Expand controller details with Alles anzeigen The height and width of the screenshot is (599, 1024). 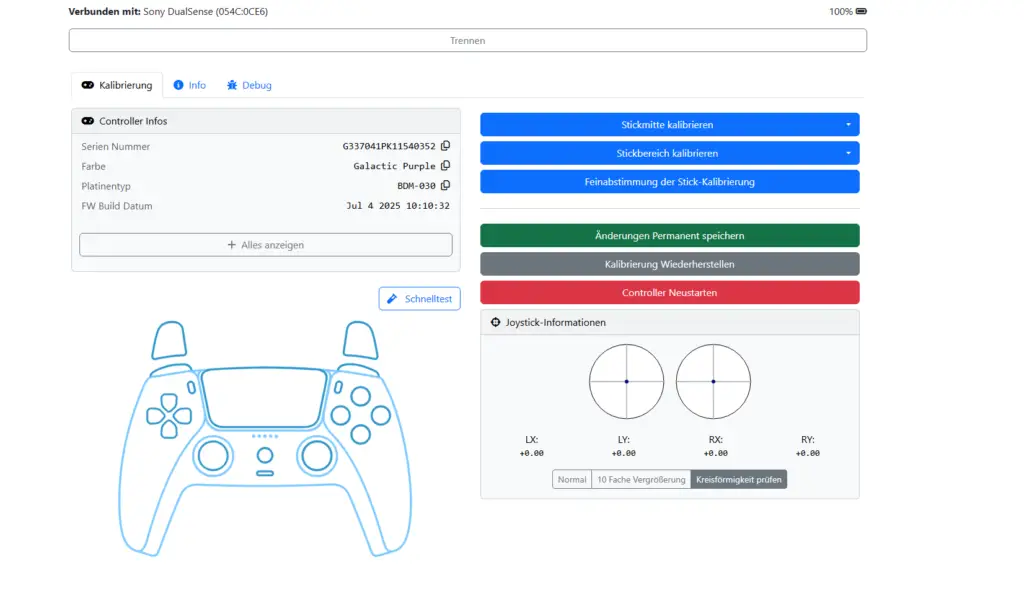pos(266,245)
